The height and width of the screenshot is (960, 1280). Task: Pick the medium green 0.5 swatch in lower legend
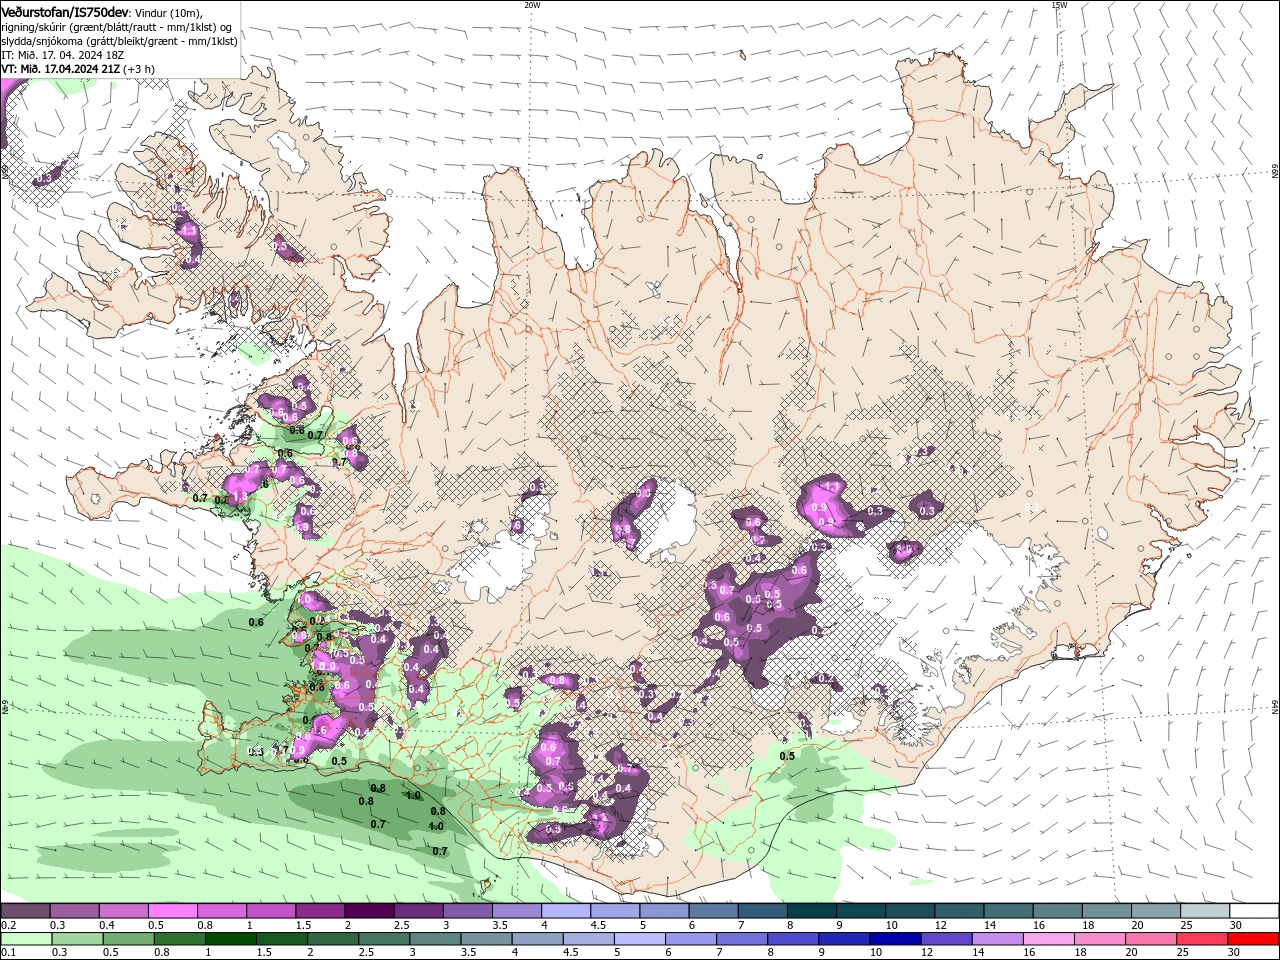pos(128,939)
